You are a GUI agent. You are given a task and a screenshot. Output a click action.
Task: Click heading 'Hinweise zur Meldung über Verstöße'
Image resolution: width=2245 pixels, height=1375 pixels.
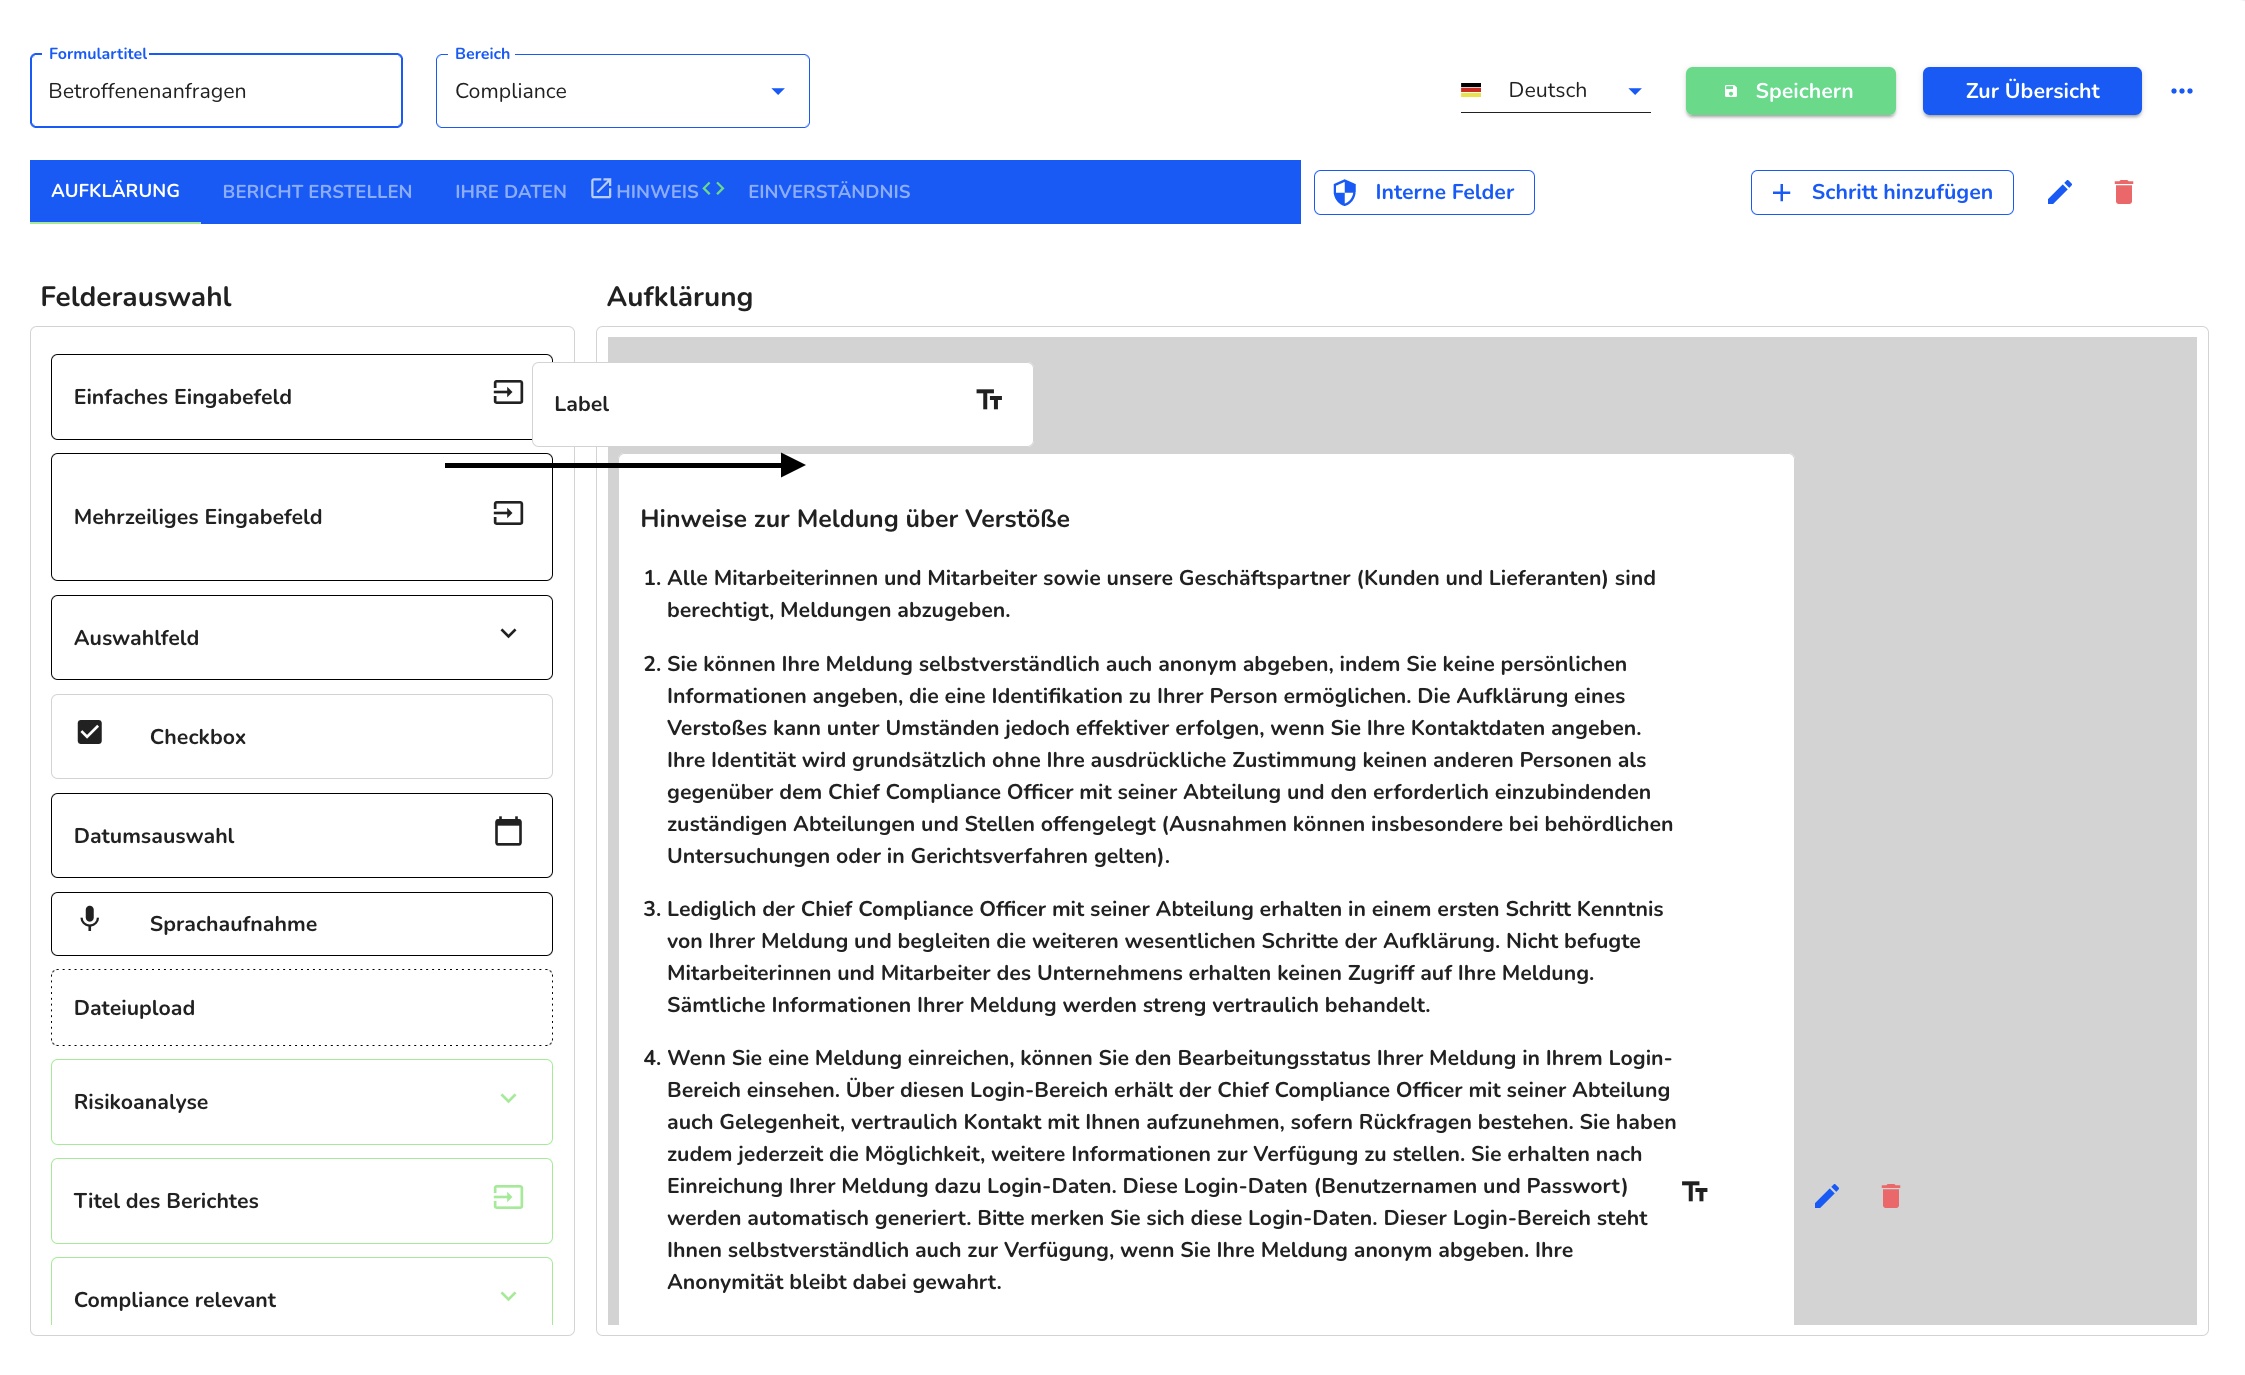coord(855,519)
